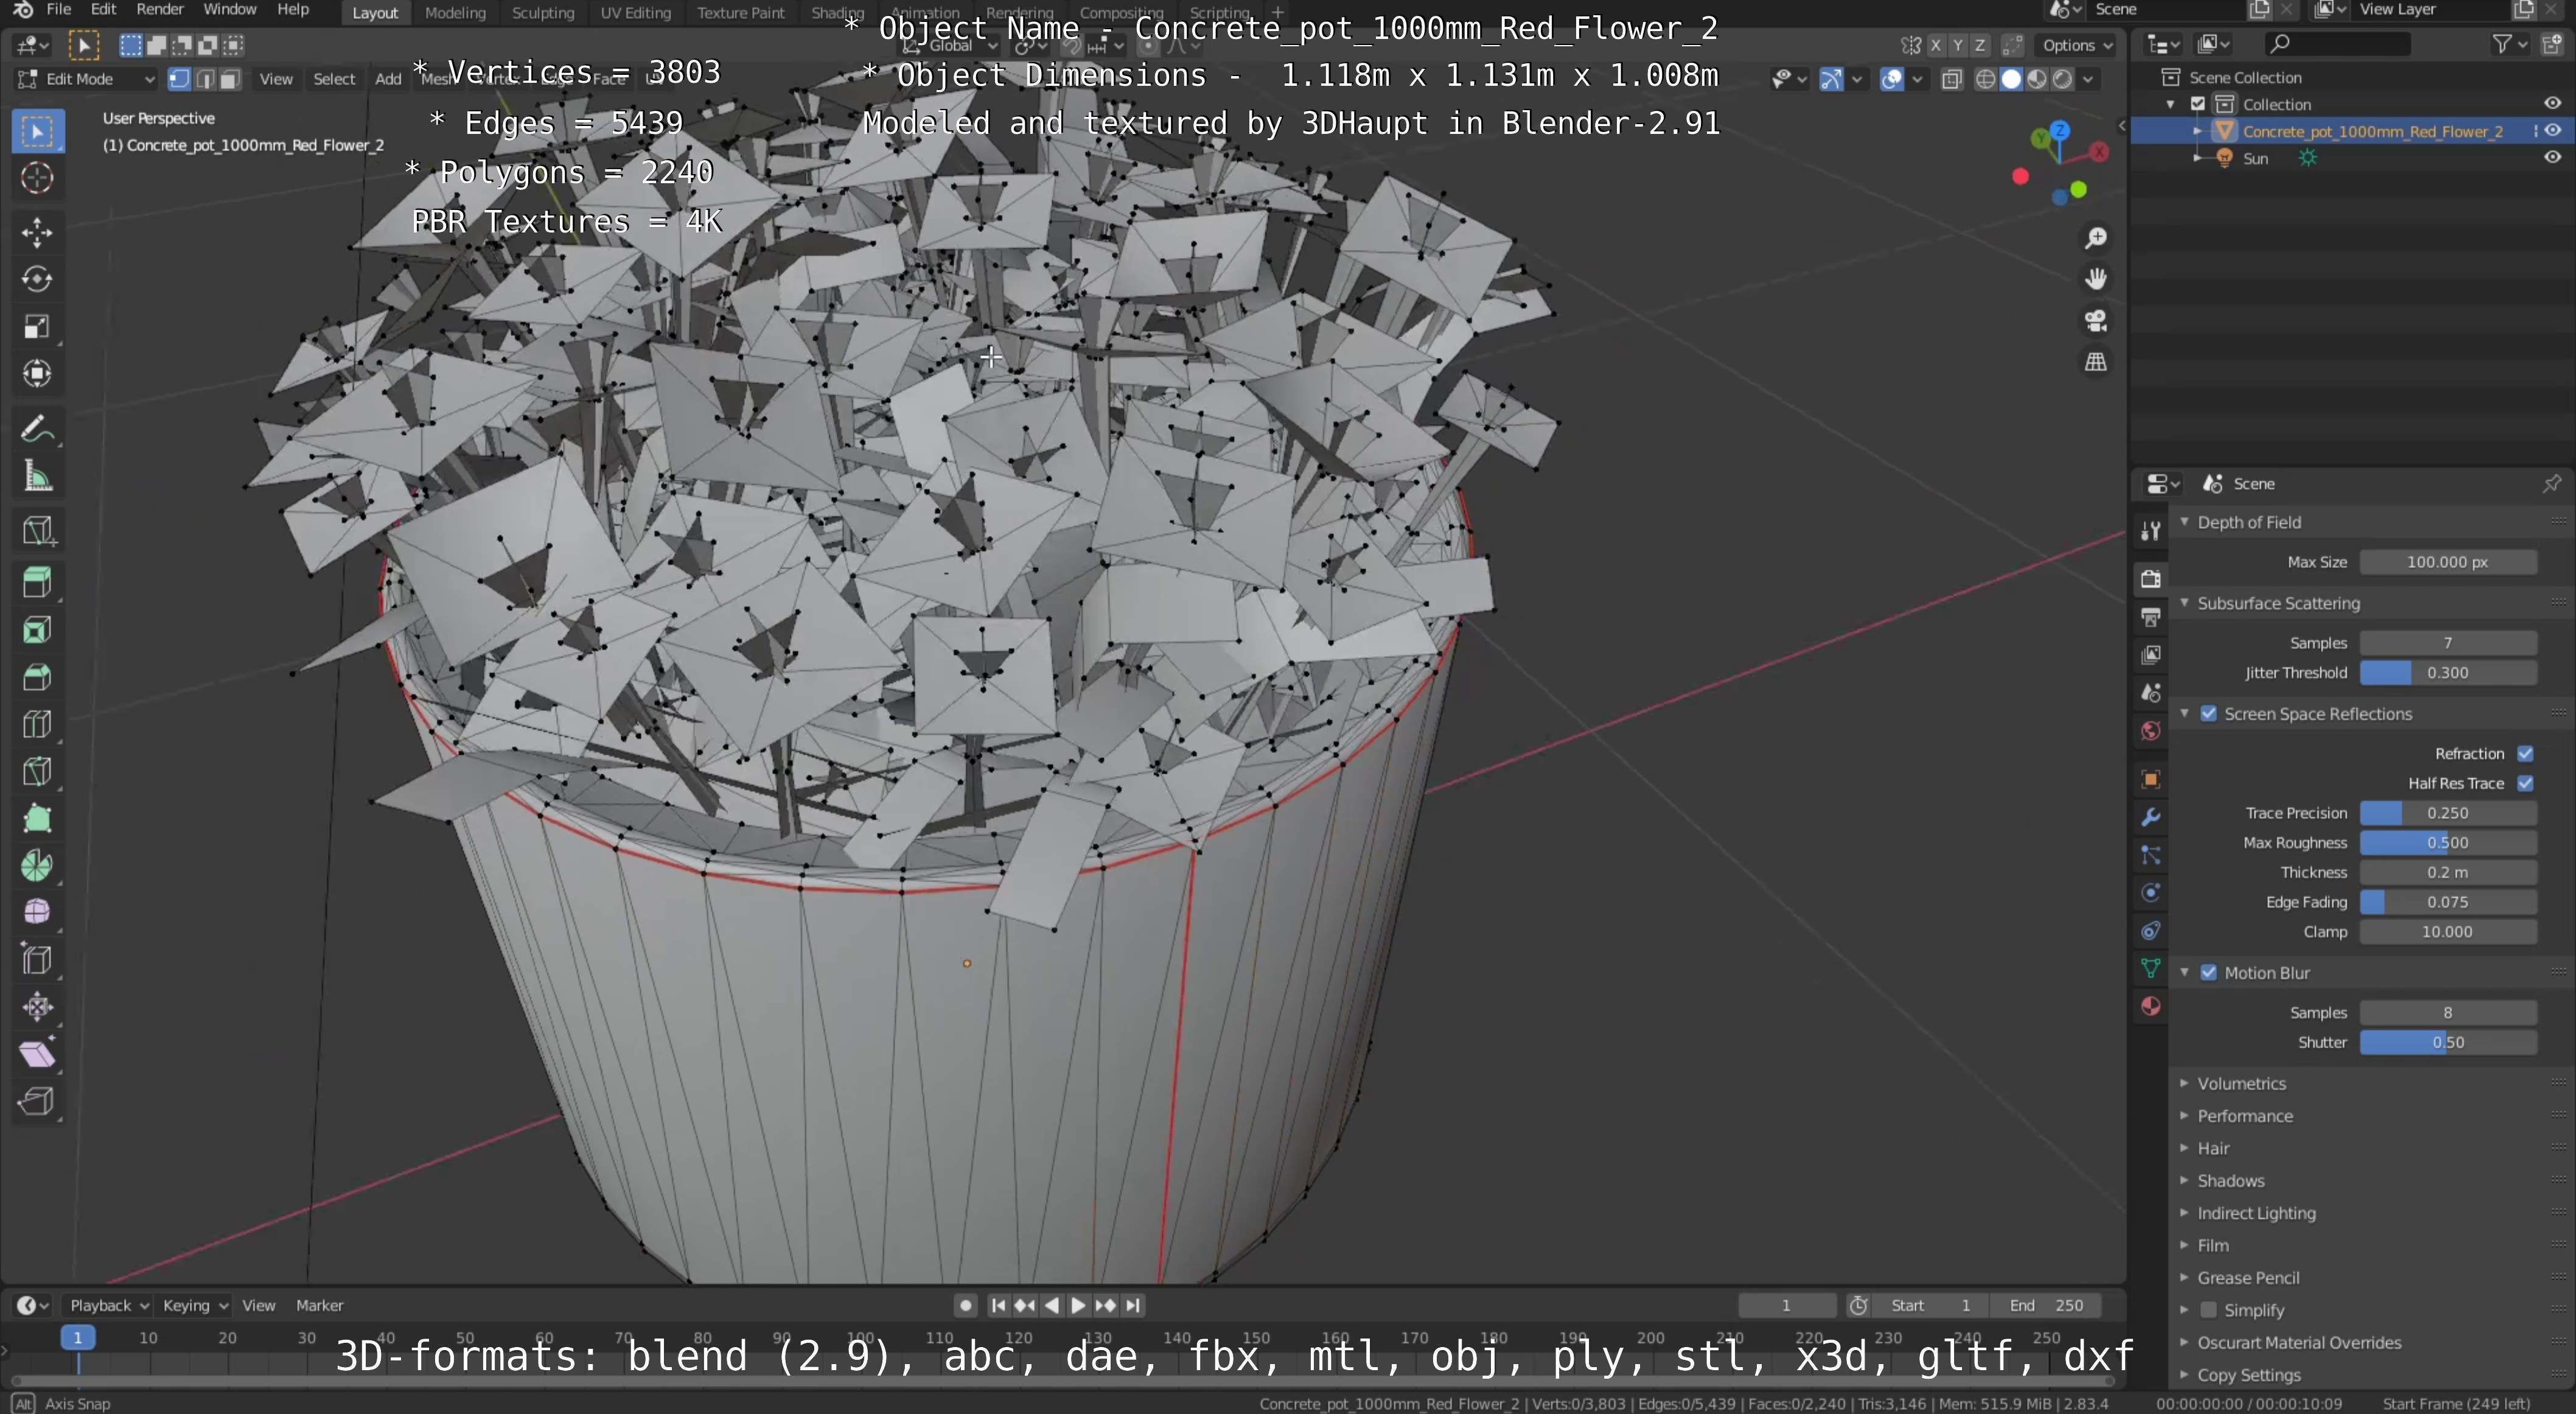Open the Render menu

click(x=160, y=10)
